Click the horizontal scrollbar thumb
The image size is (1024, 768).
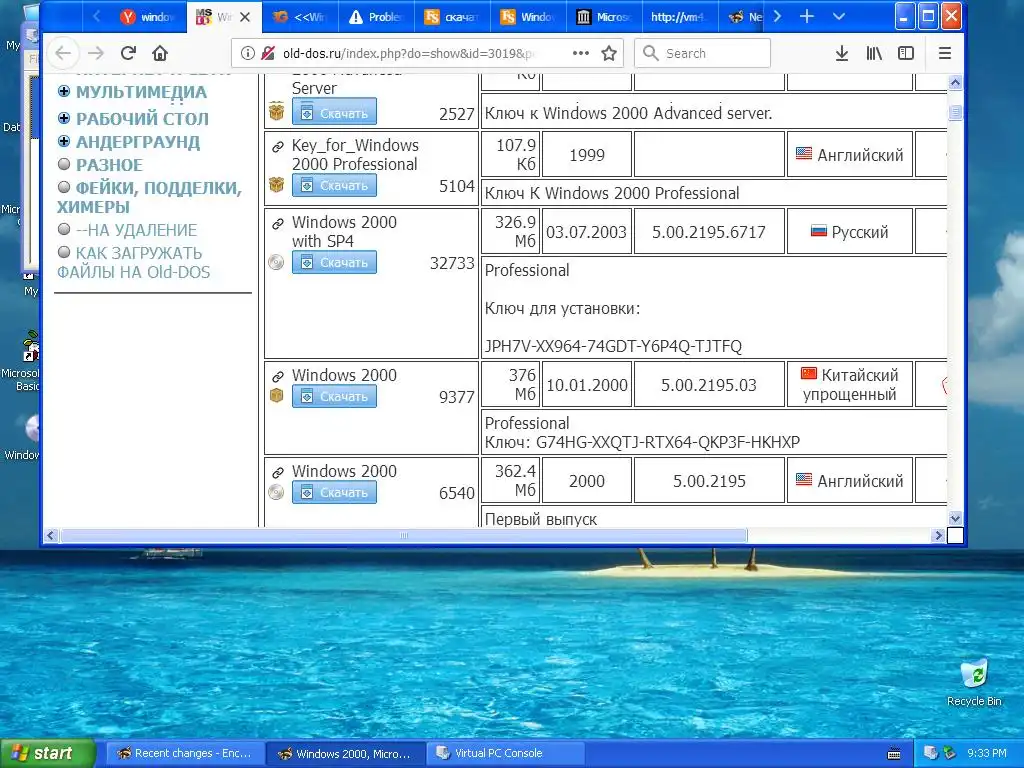point(404,536)
